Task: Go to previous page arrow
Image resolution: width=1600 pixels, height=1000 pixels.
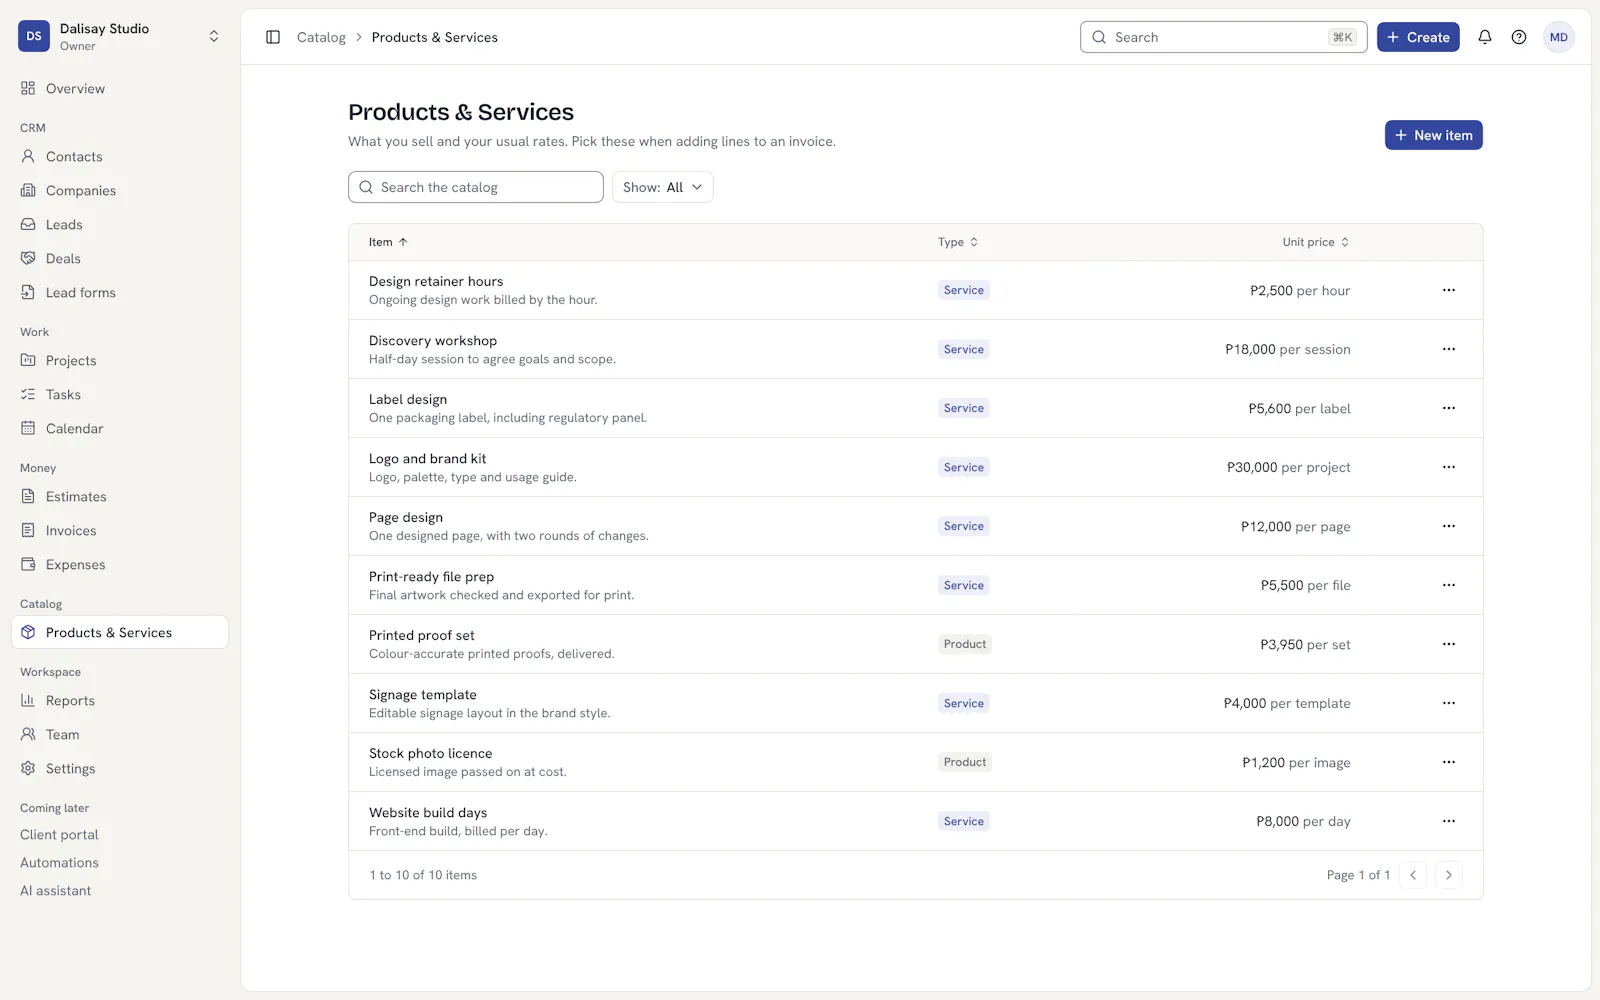Action: 1413,875
